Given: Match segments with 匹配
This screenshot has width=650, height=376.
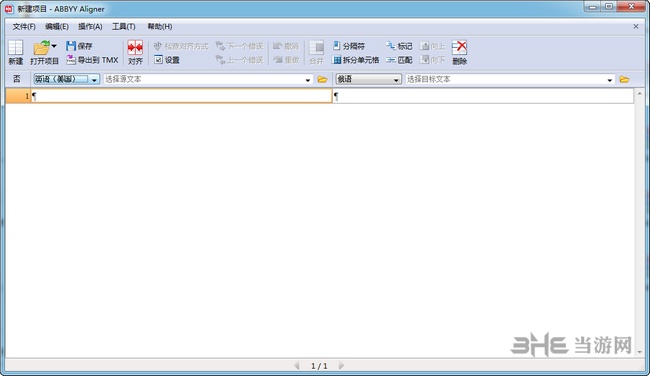Looking at the screenshot, I should pos(399,60).
